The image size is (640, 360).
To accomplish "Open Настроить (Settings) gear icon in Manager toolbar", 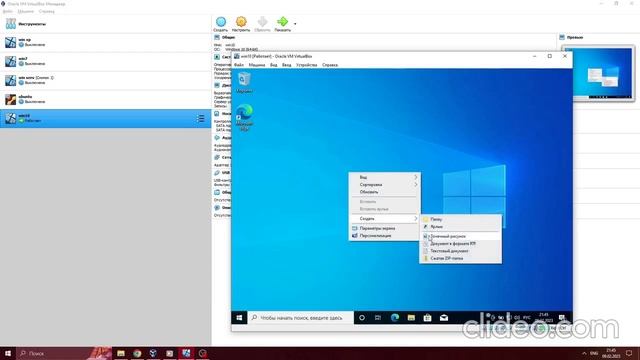I will tap(241, 24).
